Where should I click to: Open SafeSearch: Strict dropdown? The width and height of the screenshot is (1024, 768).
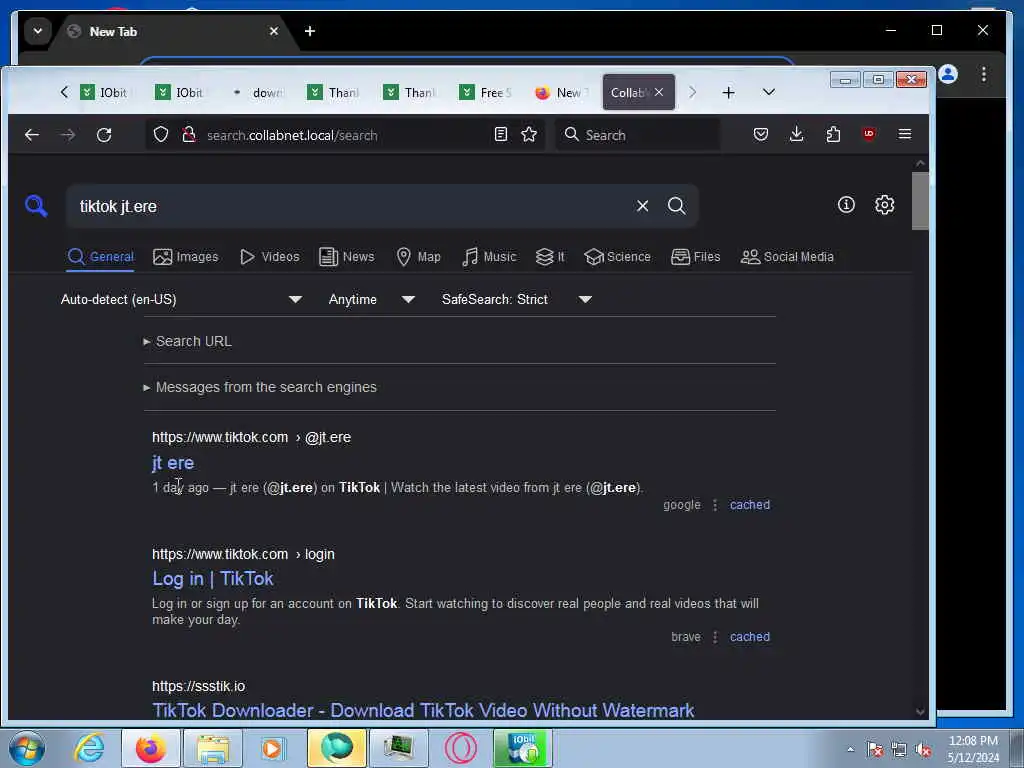coord(517,300)
